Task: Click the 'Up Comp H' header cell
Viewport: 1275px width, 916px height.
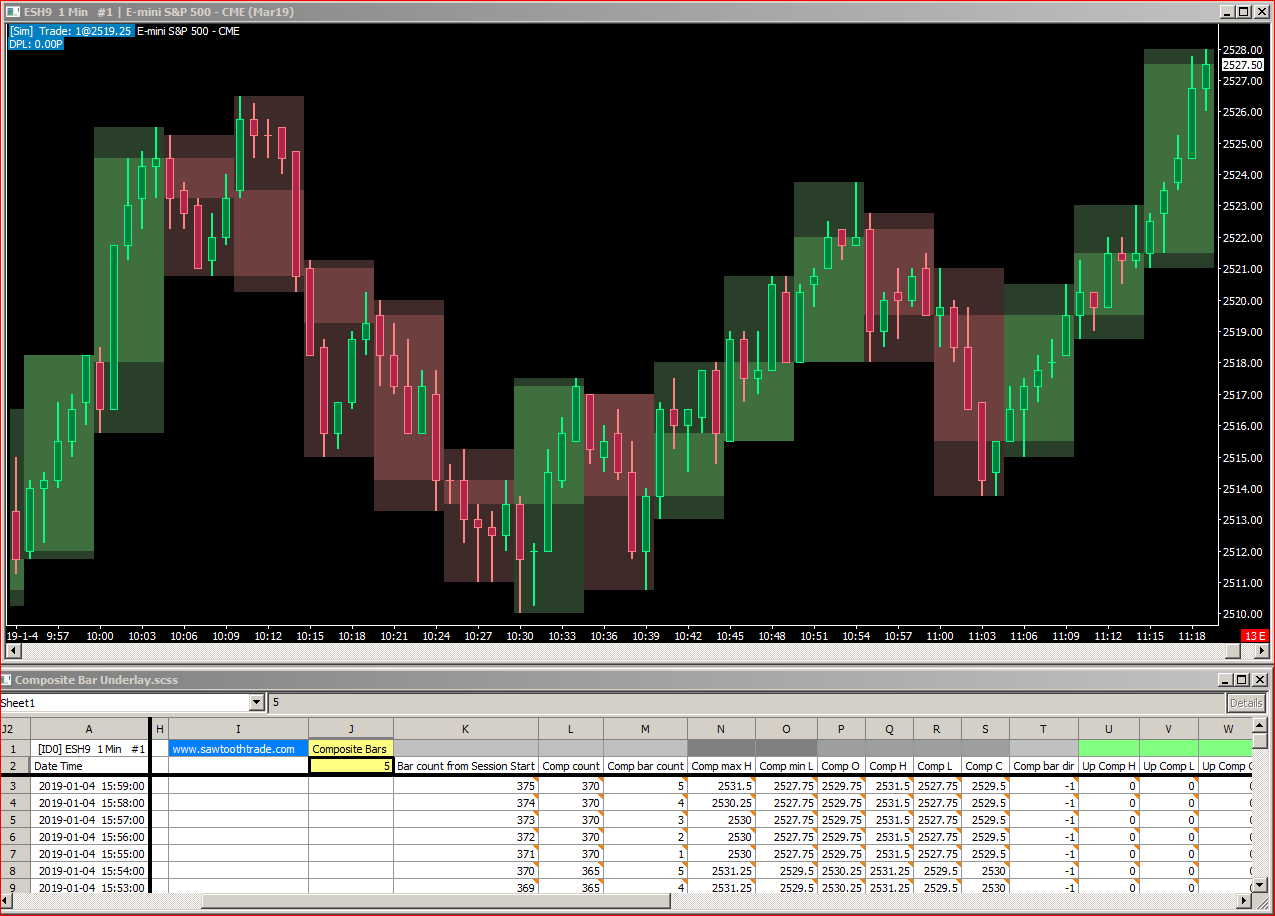Action: coord(1108,766)
